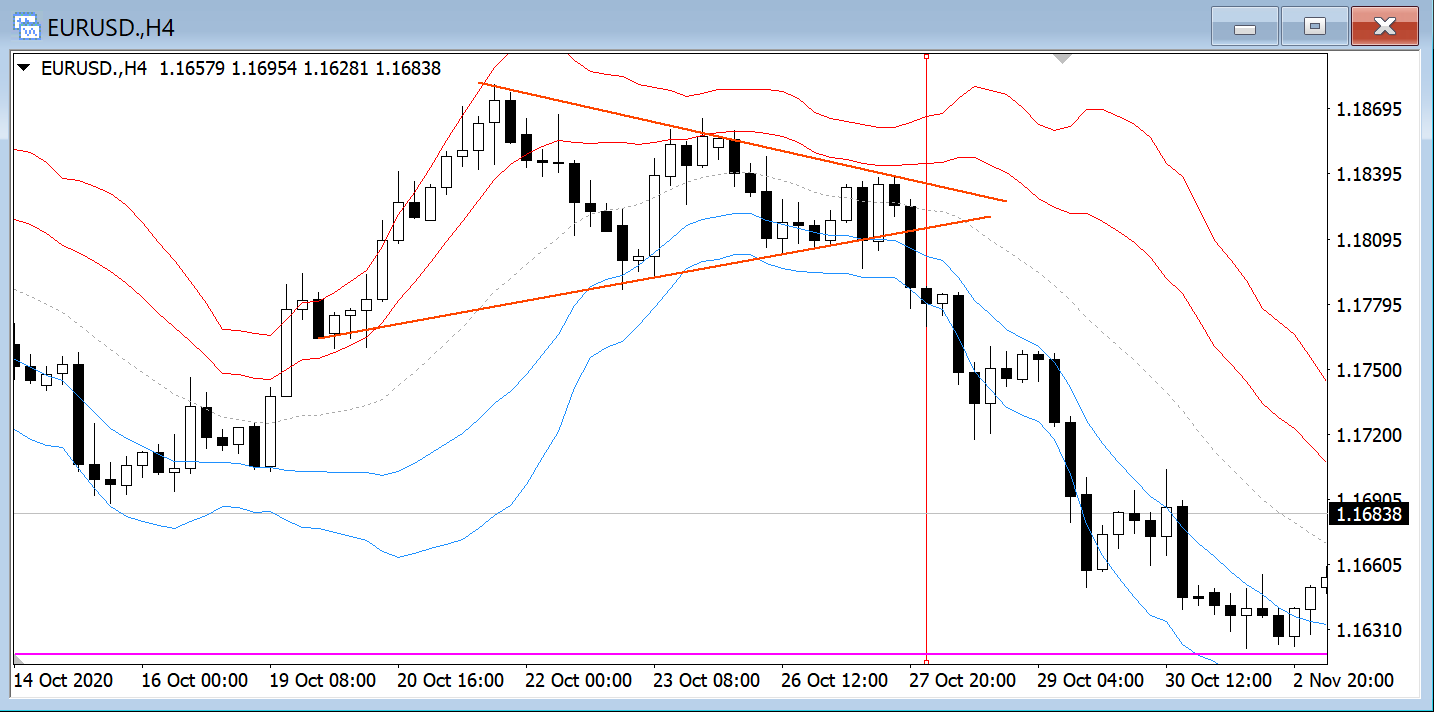This screenshot has width=1434, height=712.
Task: Click the 27 Oct 20:00 time label
Action: point(962,681)
